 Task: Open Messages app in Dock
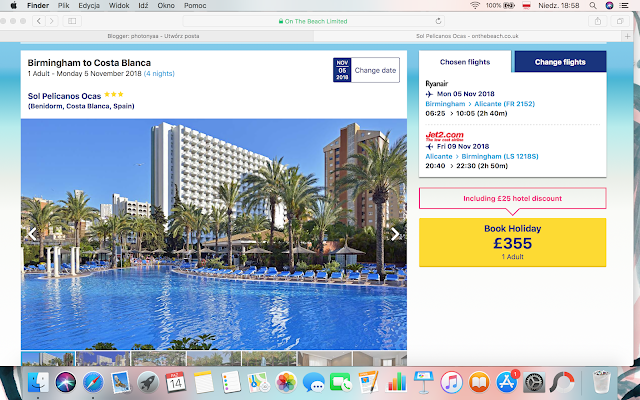click(313, 382)
